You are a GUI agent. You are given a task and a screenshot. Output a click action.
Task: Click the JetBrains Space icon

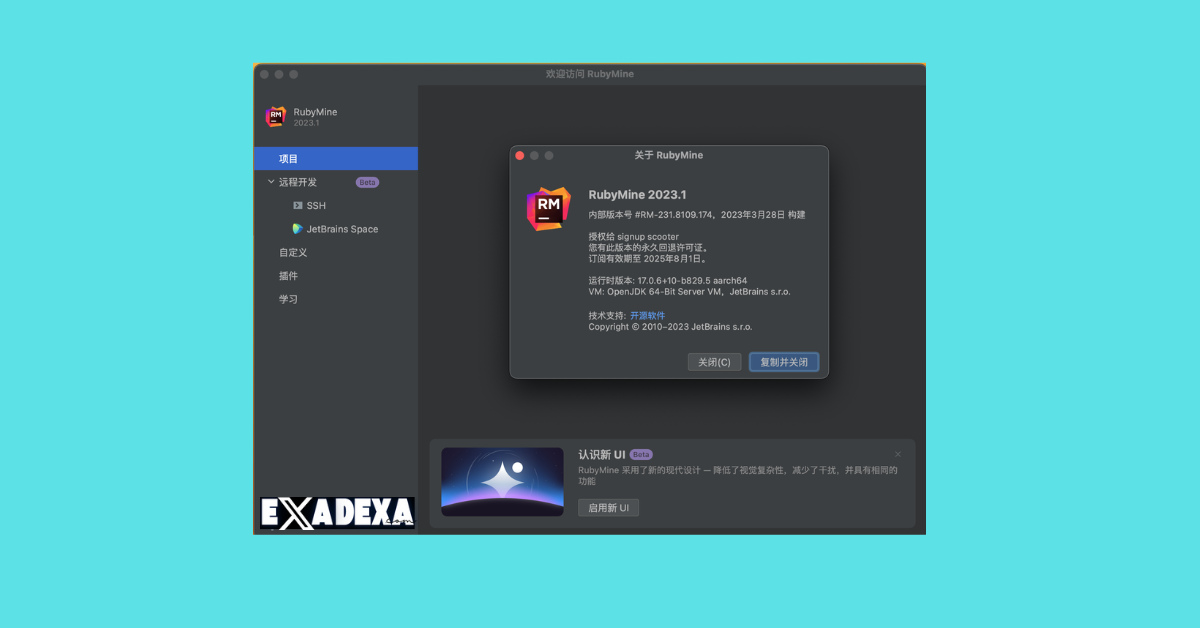point(297,229)
